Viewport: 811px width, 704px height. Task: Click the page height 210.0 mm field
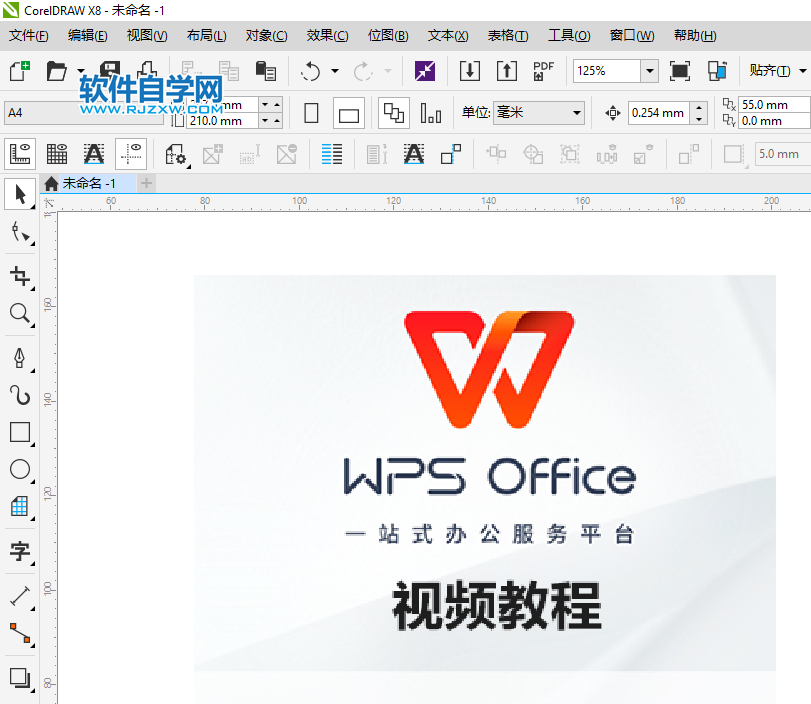click(222, 121)
